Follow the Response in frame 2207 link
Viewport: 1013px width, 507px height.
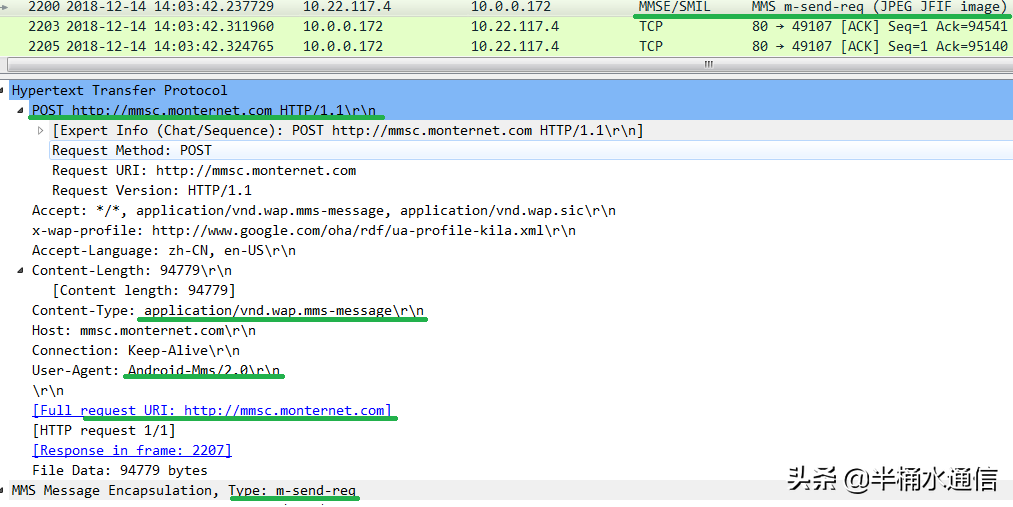coord(132,451)
